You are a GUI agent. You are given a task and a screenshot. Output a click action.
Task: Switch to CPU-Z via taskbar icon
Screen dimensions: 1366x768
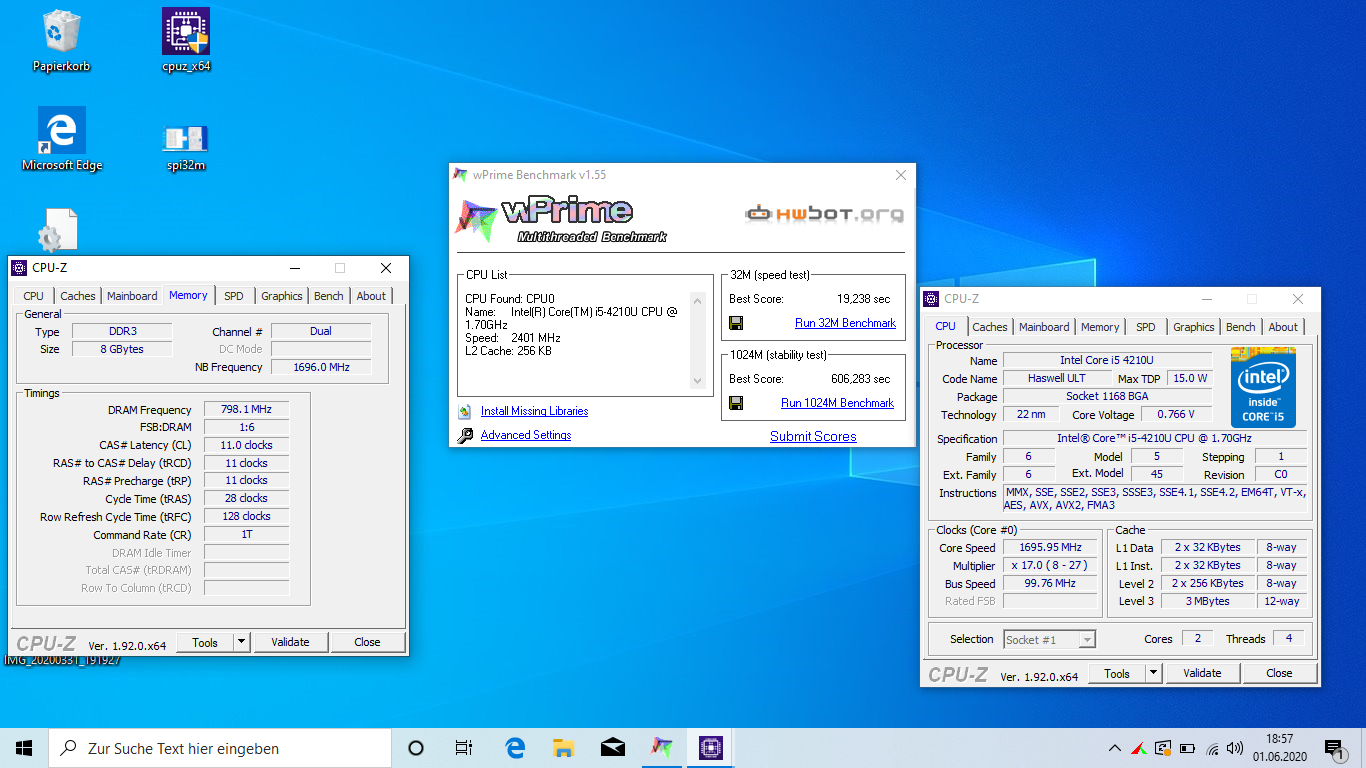pos(711,748)
